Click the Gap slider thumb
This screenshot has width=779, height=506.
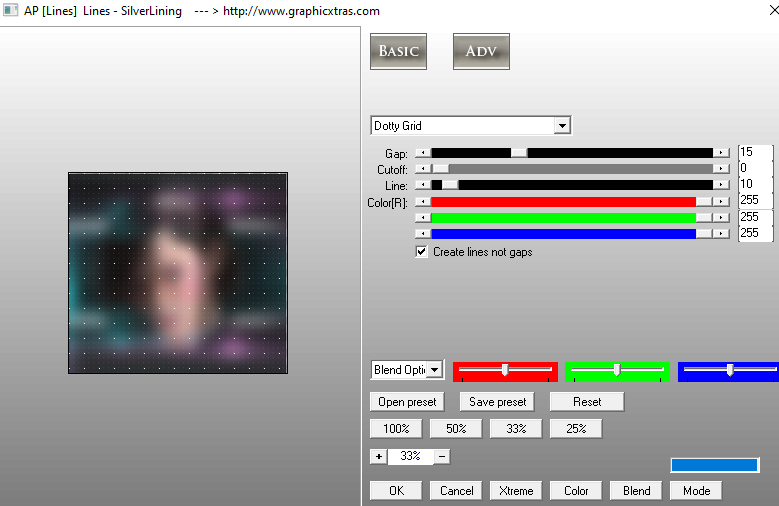point(519,153)
